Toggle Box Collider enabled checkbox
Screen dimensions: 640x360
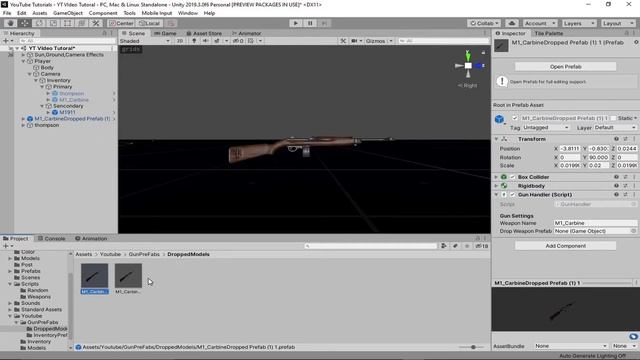(513, 177)
